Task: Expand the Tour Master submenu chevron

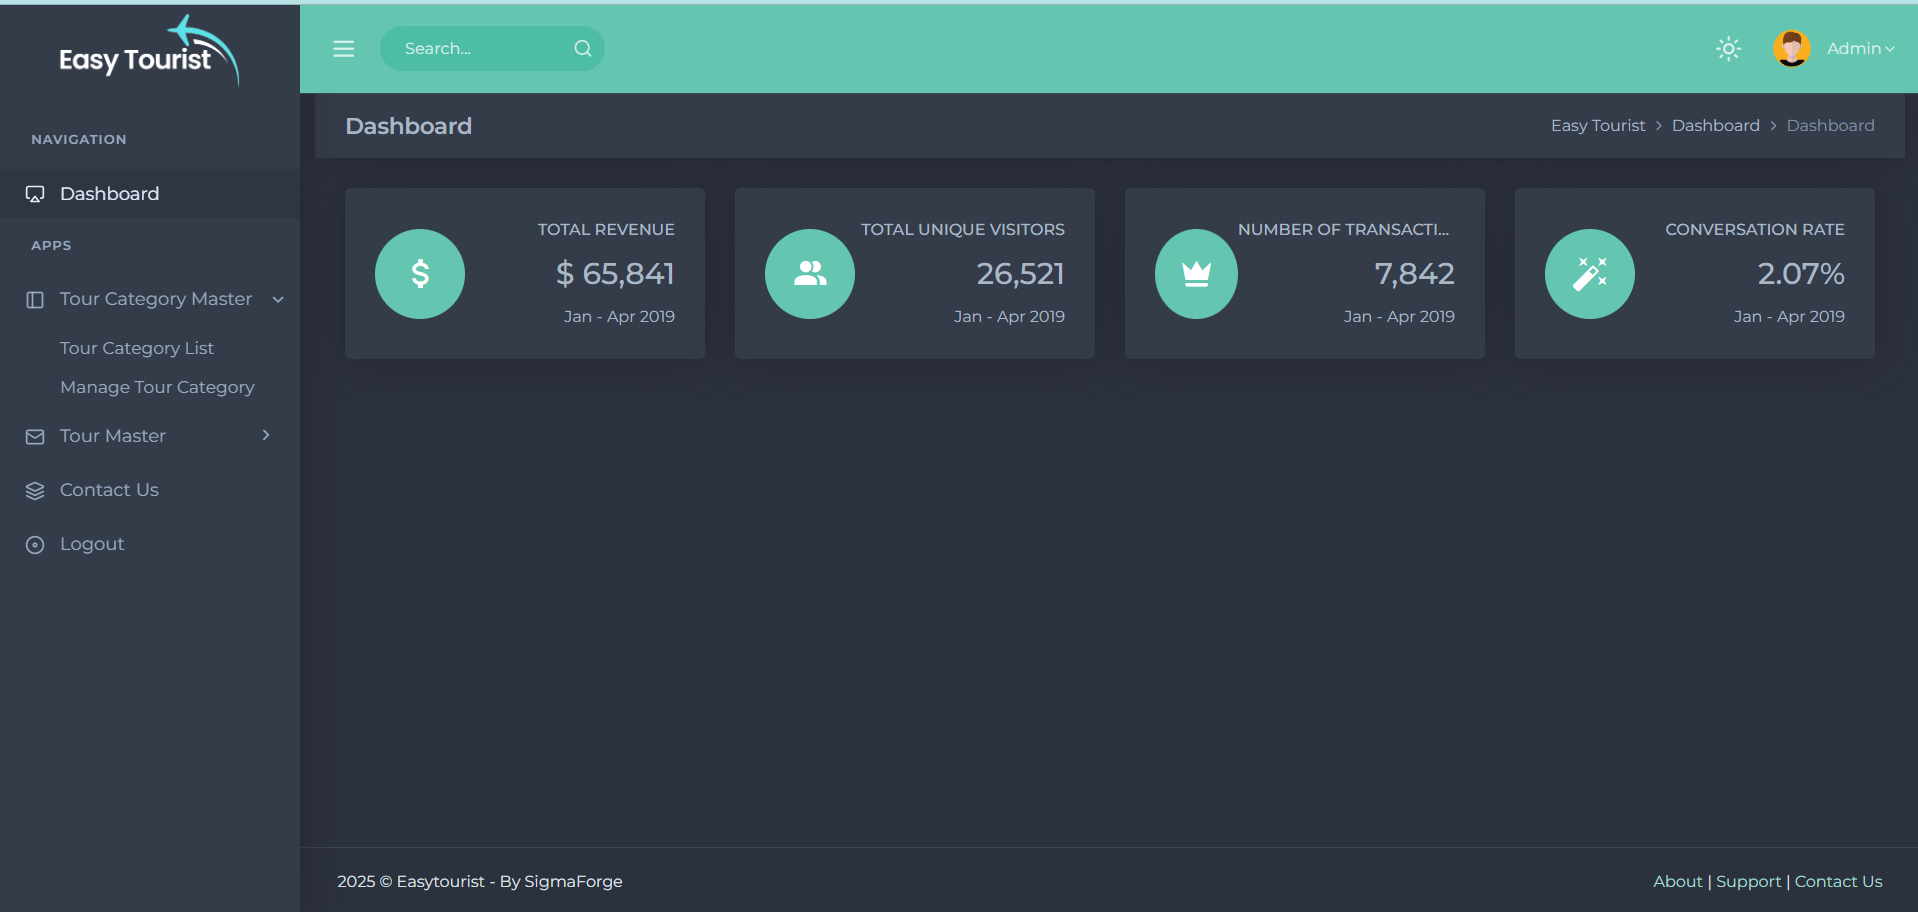Action: click(x=265, y=435)
